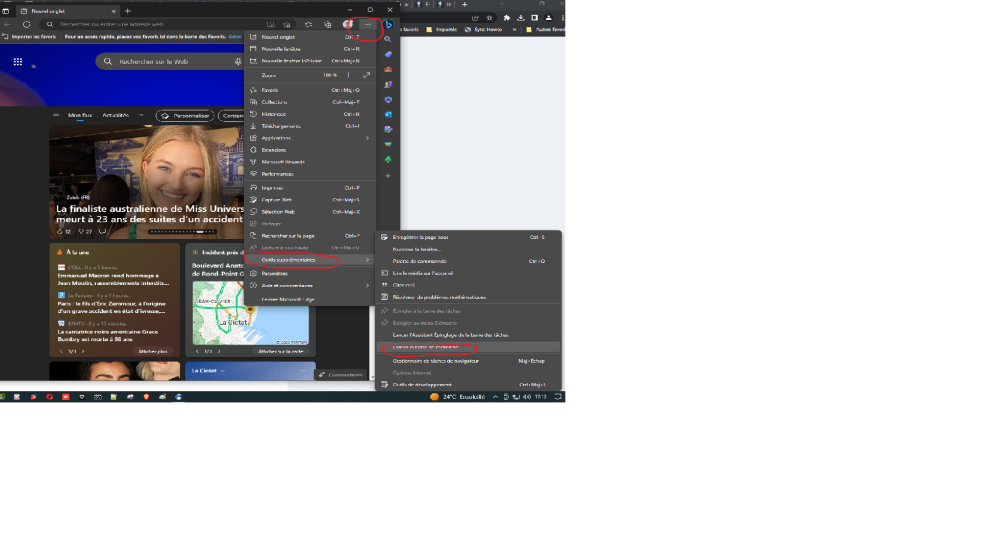Image resolution: width=1000 pixels, height=549 pixels.
Task: Open Edge's three-dot Settings and more menu
Action: pos(368,24)
